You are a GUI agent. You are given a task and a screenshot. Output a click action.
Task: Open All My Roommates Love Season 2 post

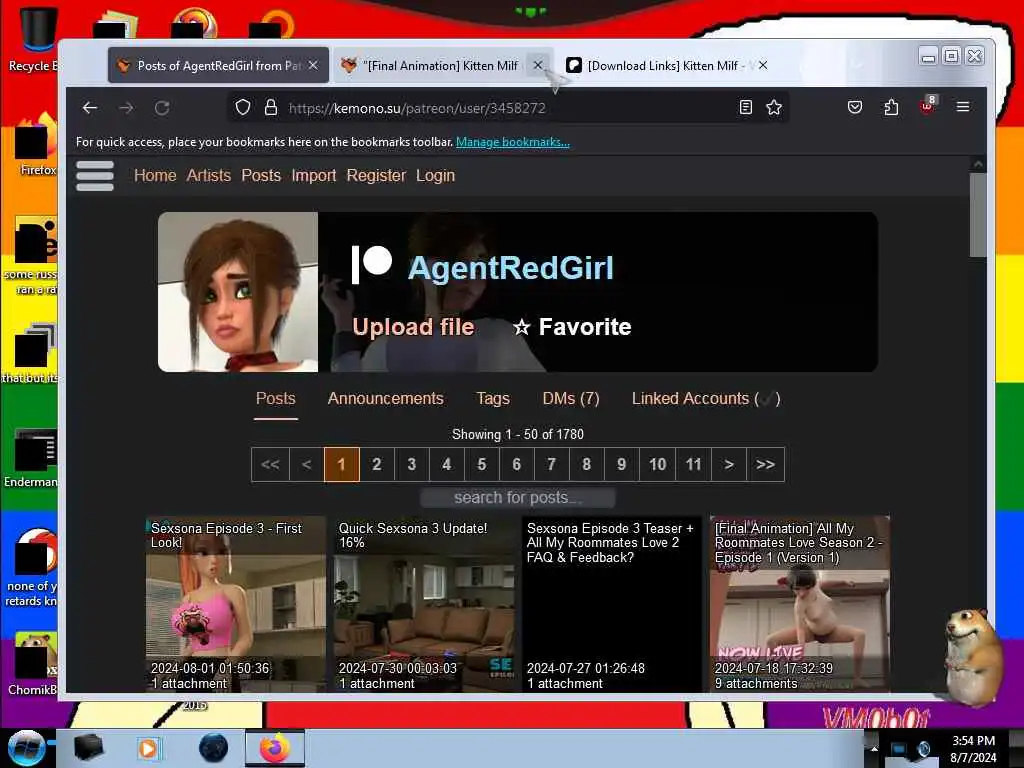pos(799,604)
